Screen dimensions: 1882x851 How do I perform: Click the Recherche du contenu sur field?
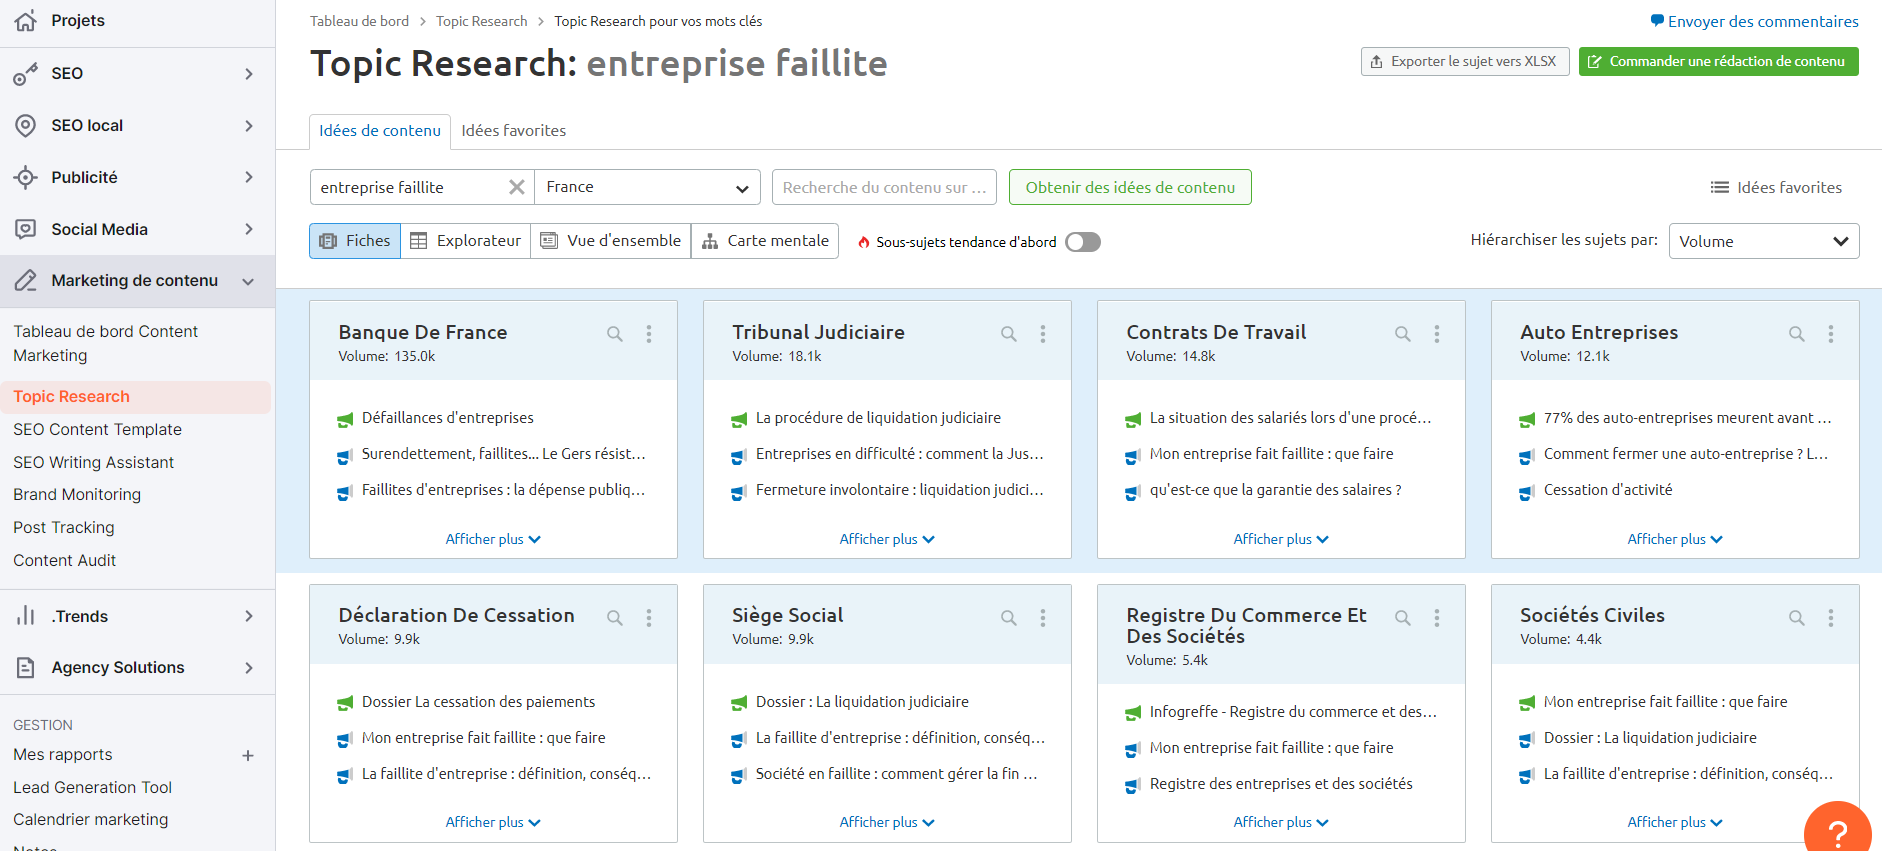click(x=884, y=187)
